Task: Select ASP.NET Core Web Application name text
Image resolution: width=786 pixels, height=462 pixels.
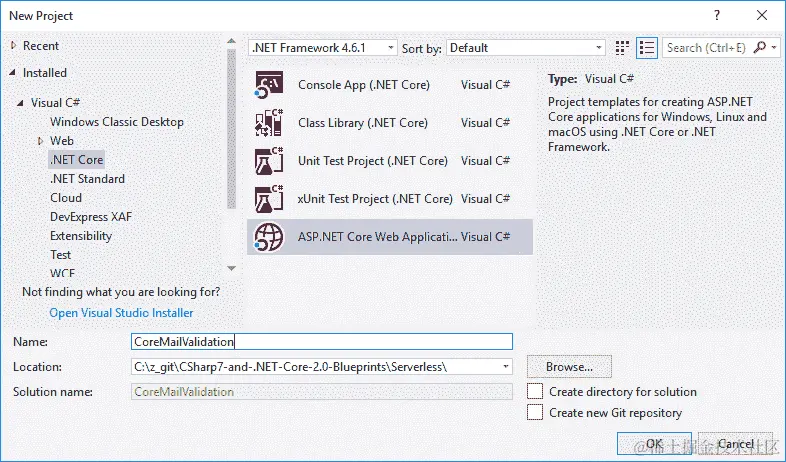Action: [x=377, y=237]
